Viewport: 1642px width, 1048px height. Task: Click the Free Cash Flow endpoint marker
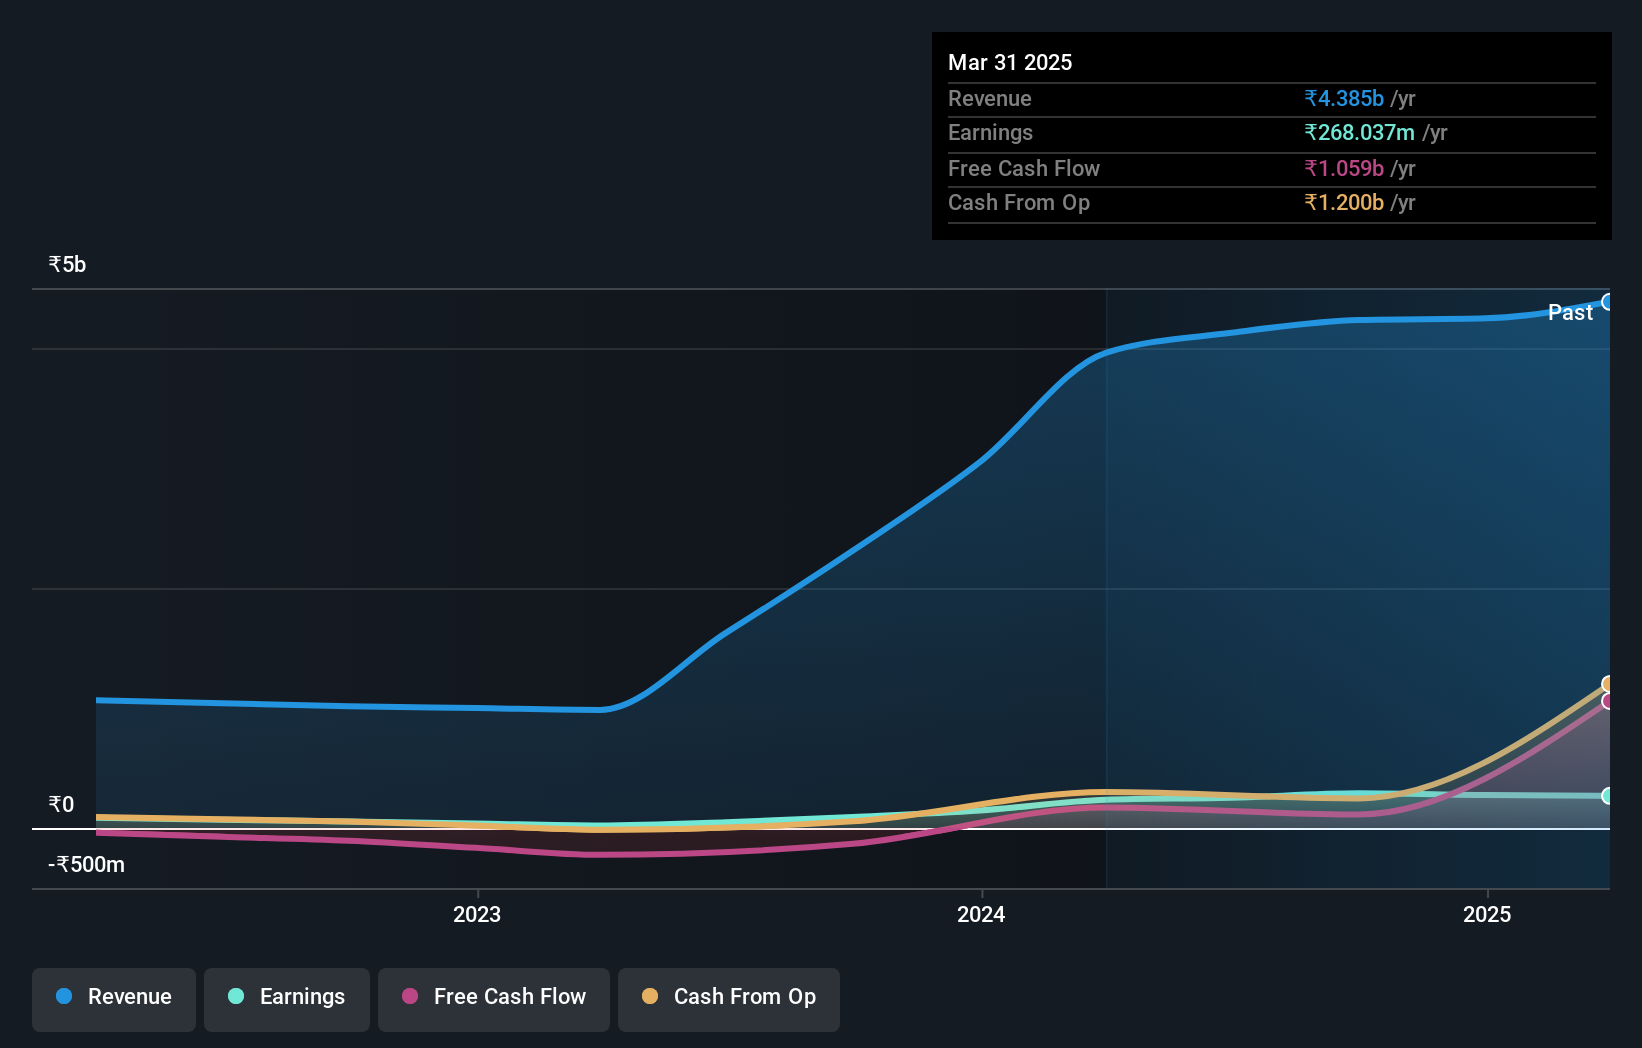[x=1608, y=702]
